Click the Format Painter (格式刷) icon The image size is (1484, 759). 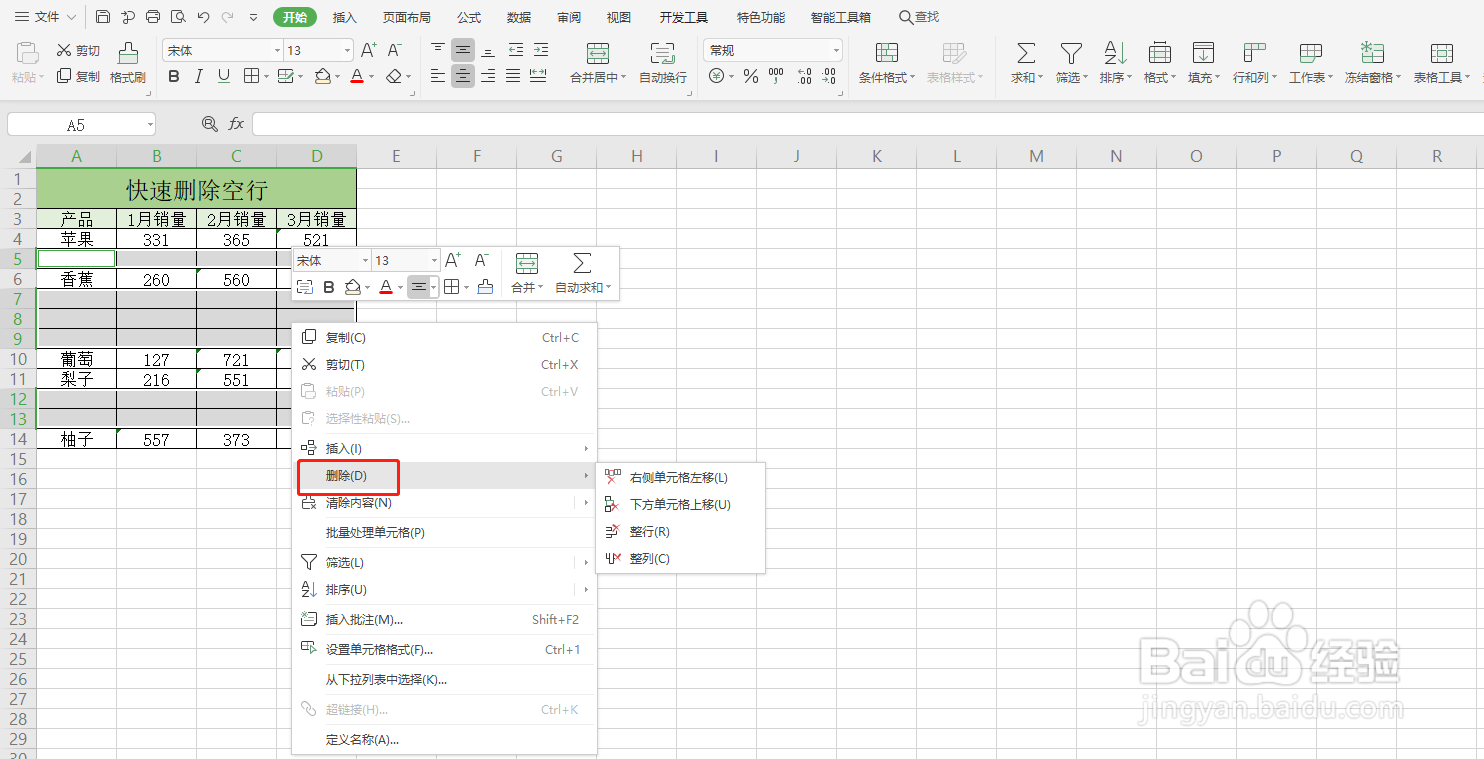[x=128, y=54]
